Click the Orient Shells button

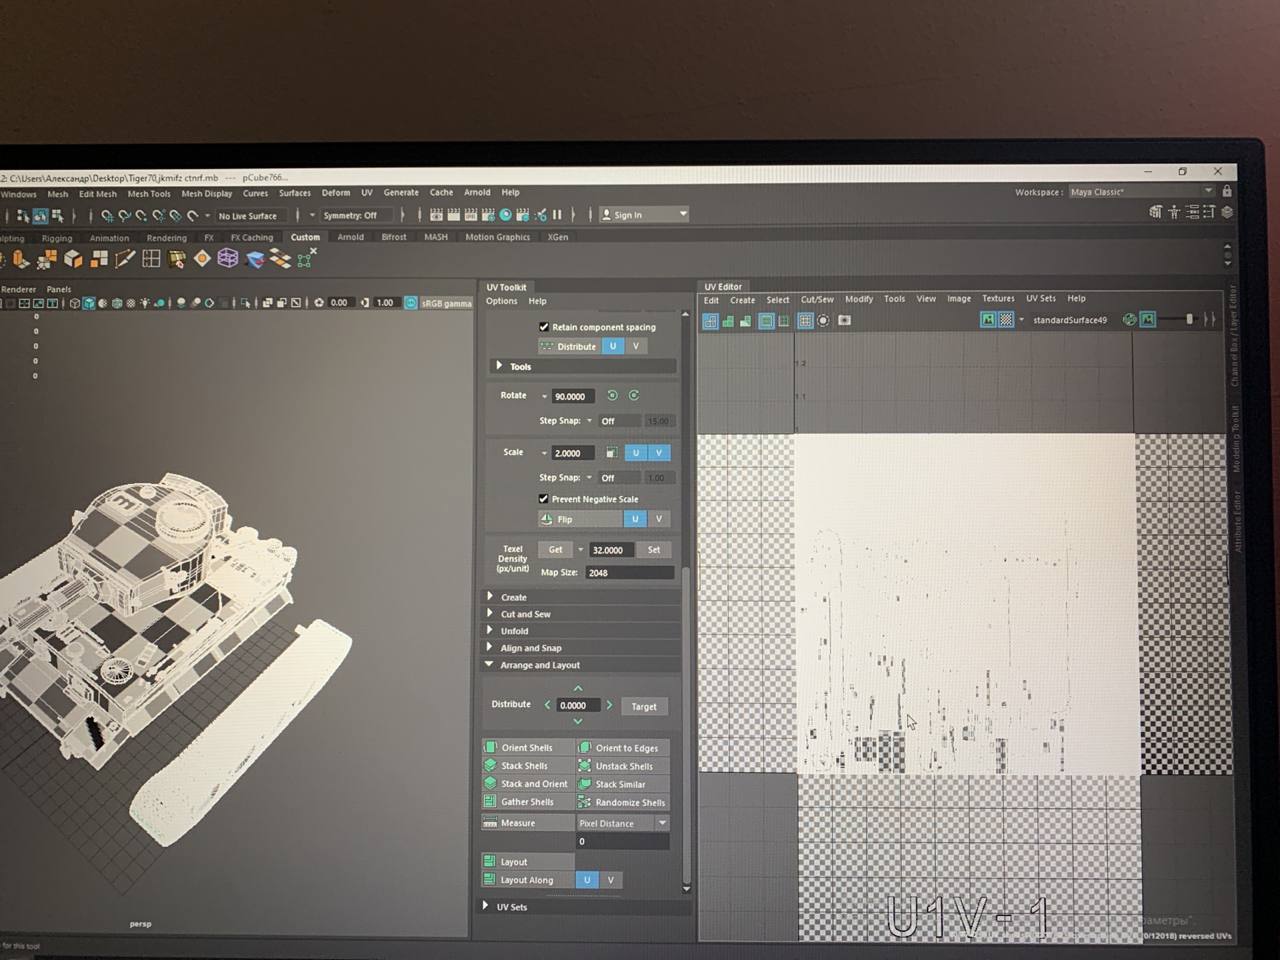pyautogui.click(x=527, y=748)
